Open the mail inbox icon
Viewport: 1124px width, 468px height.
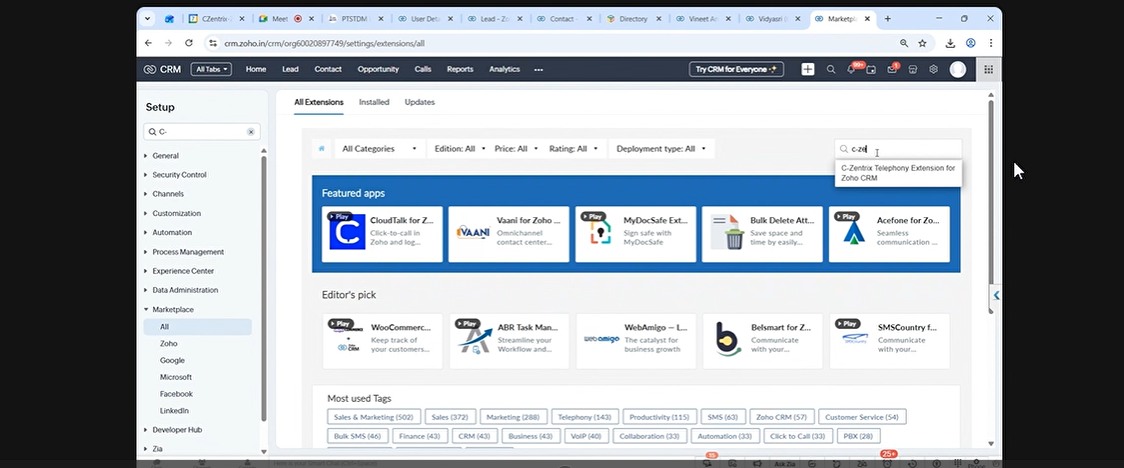coord(892,69)
